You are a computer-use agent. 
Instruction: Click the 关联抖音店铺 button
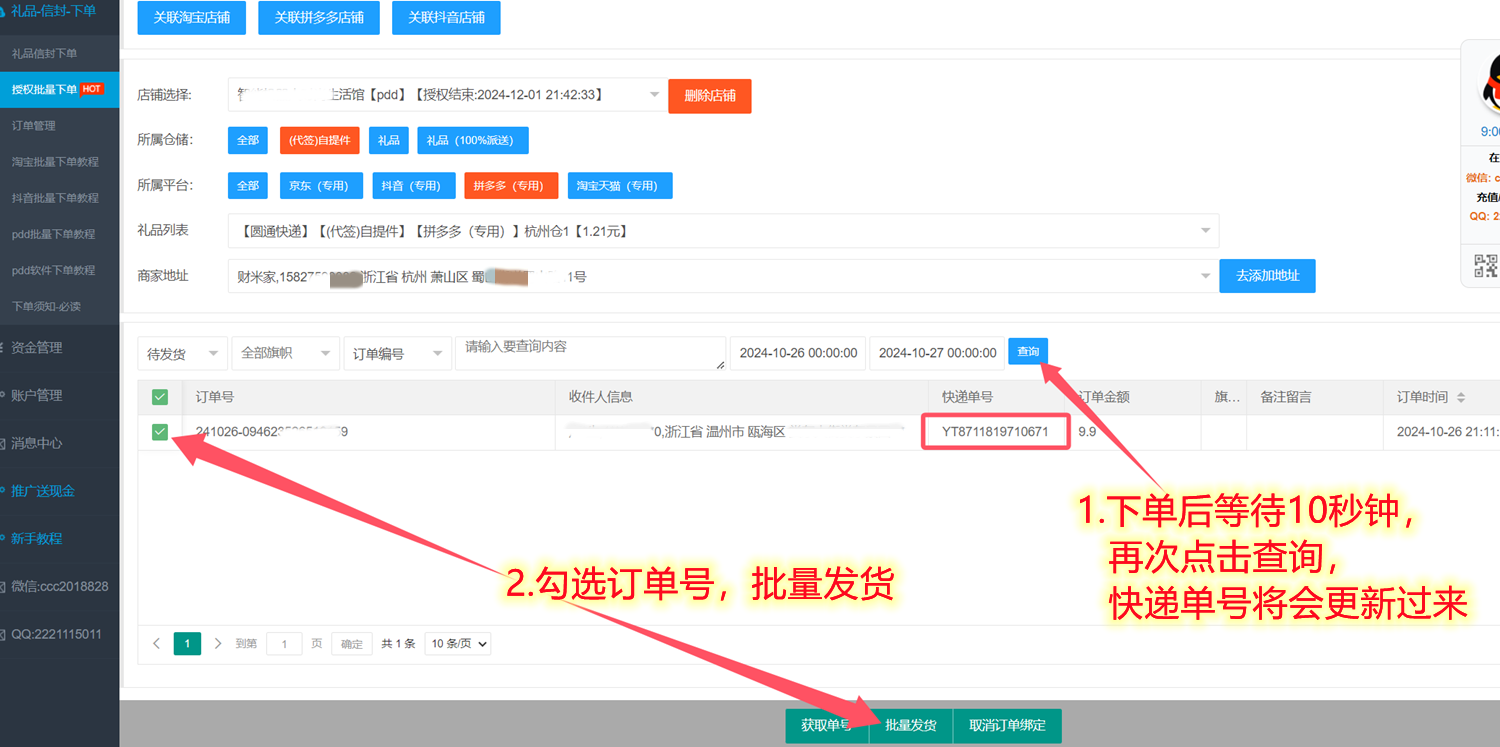coord(446,18)
